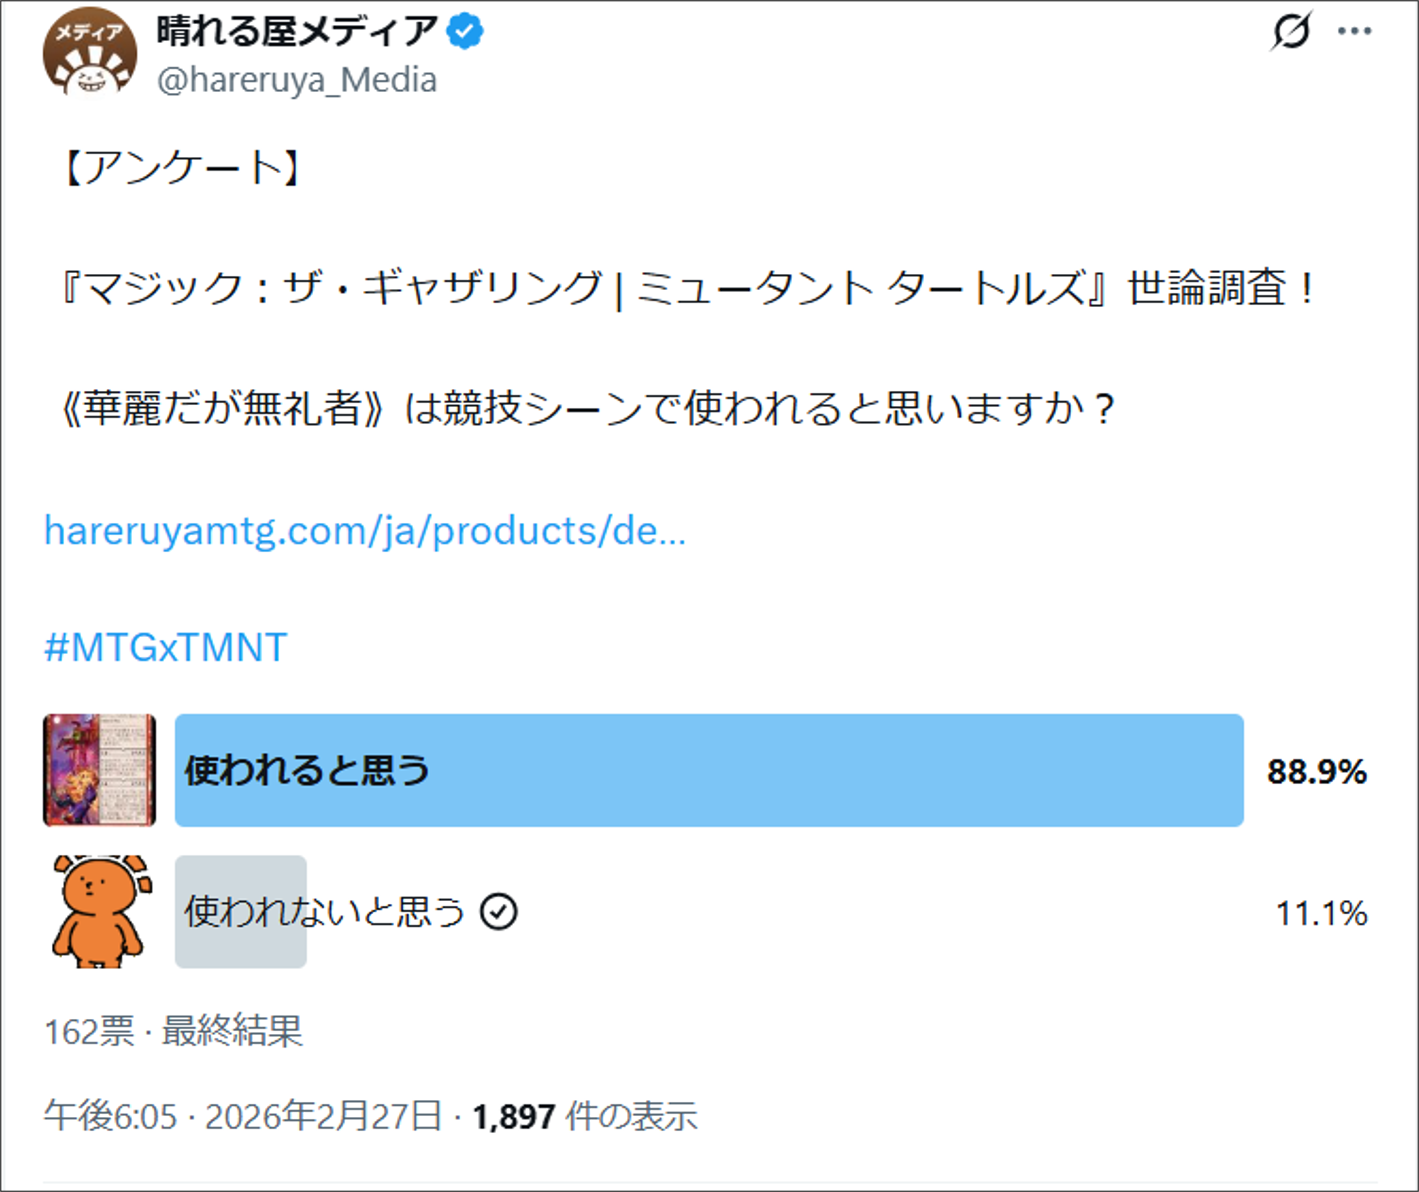Click the orange bear poll image

click(100, 911)
